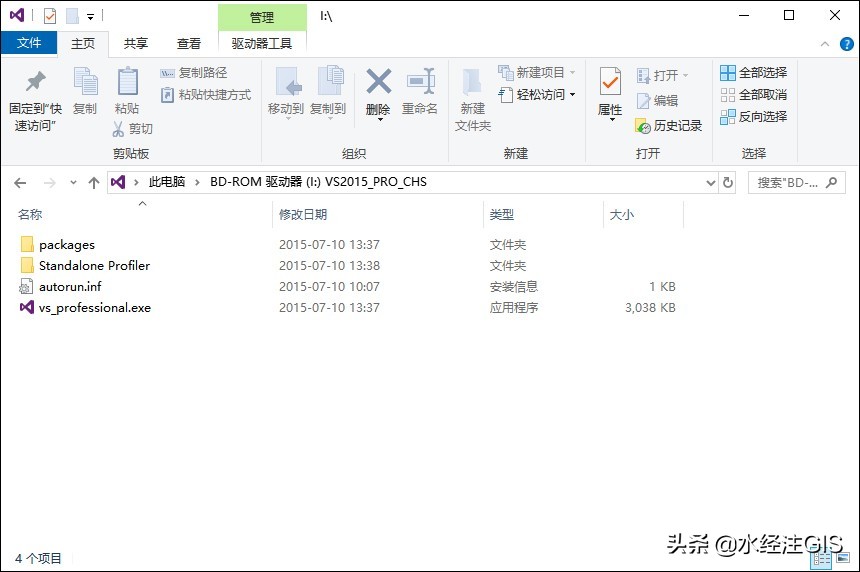Click the Help question mark icon

846,44
